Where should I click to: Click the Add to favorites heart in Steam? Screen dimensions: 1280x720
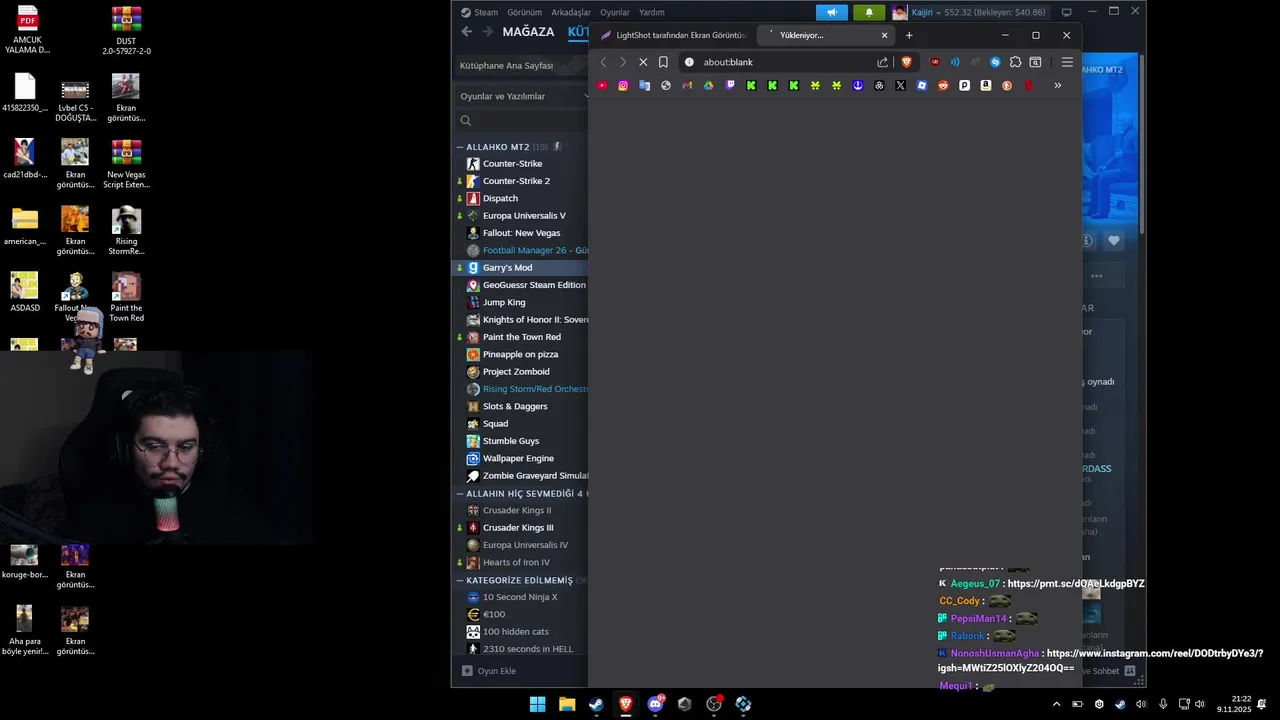[1114, 241]
